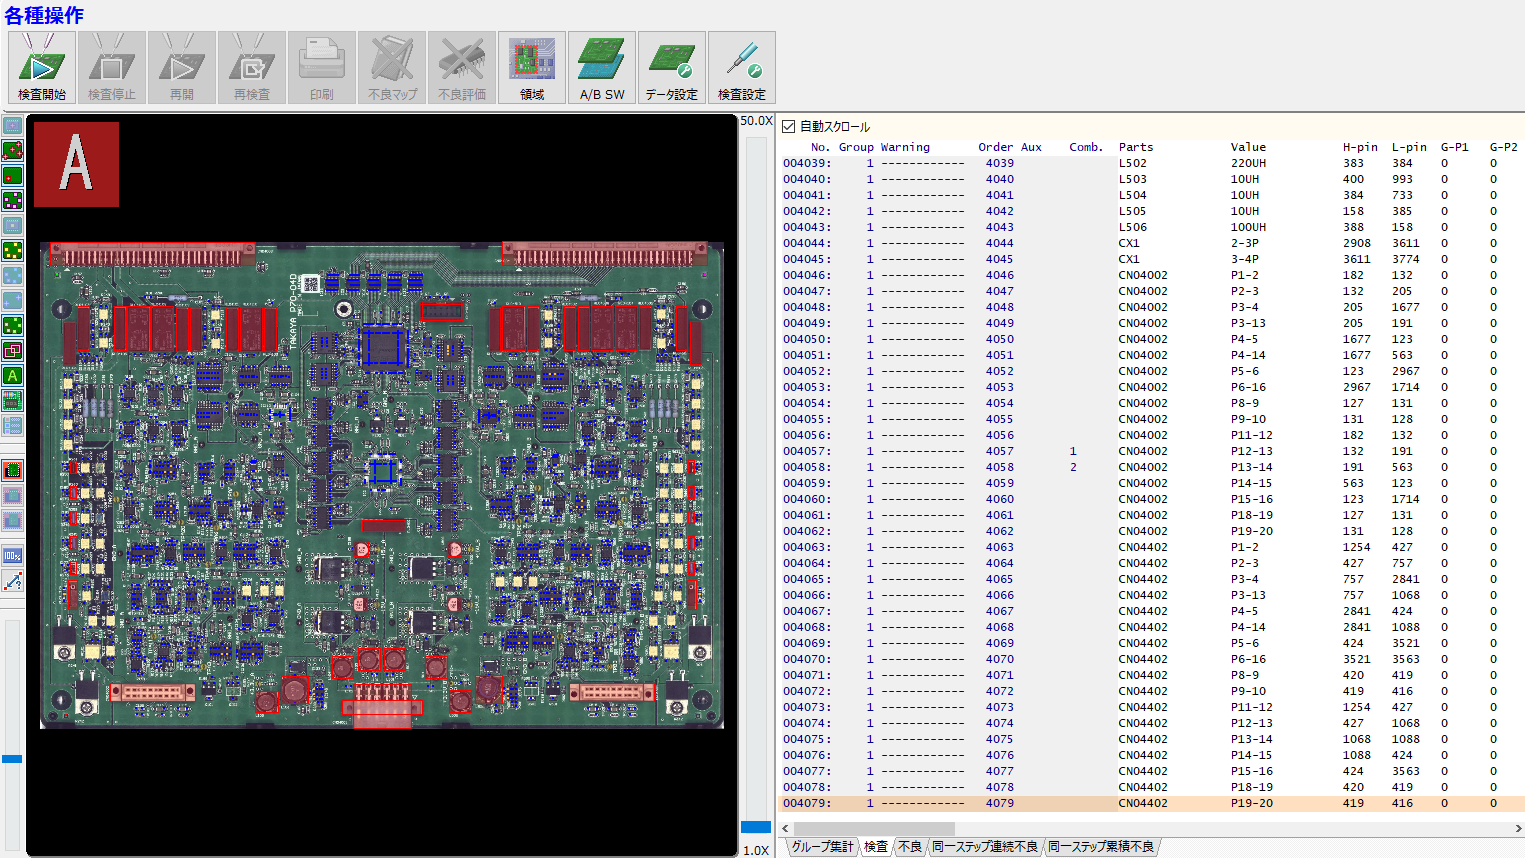Switch to the グループ集計 tab
1525x858 pixels.
click(x=822, y=847)
